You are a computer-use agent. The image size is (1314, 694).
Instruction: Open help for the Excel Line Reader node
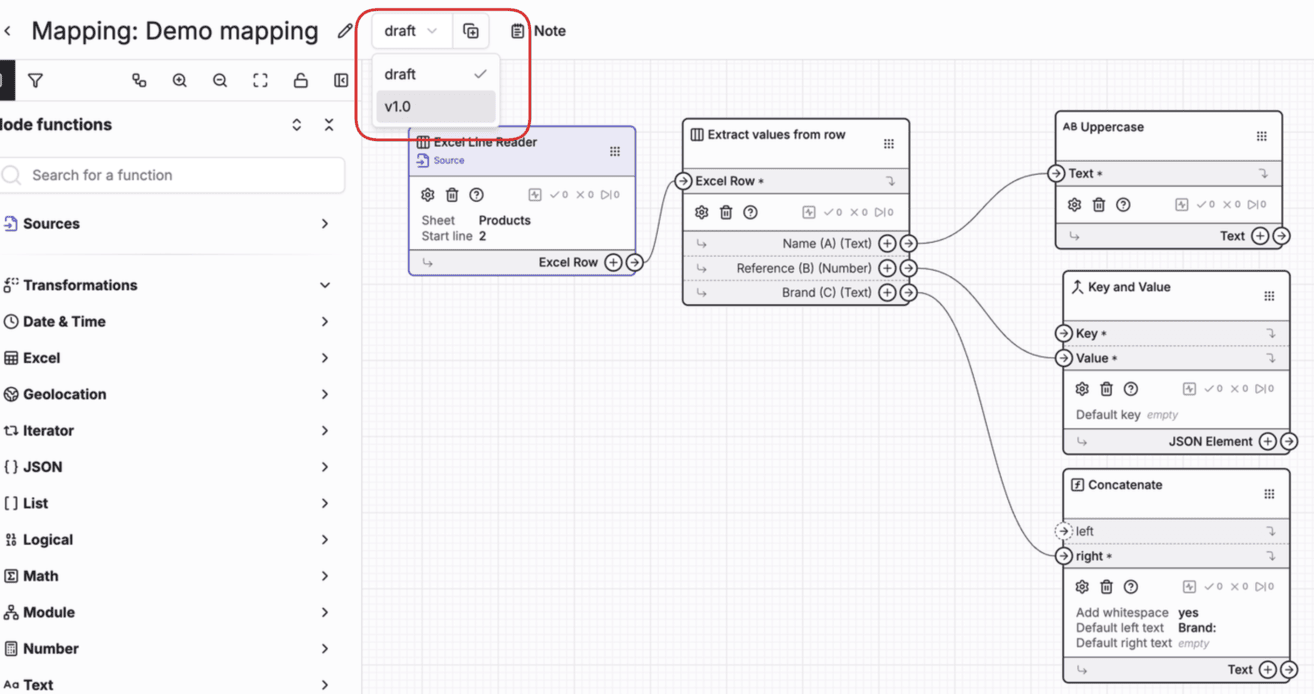[476, 195]
